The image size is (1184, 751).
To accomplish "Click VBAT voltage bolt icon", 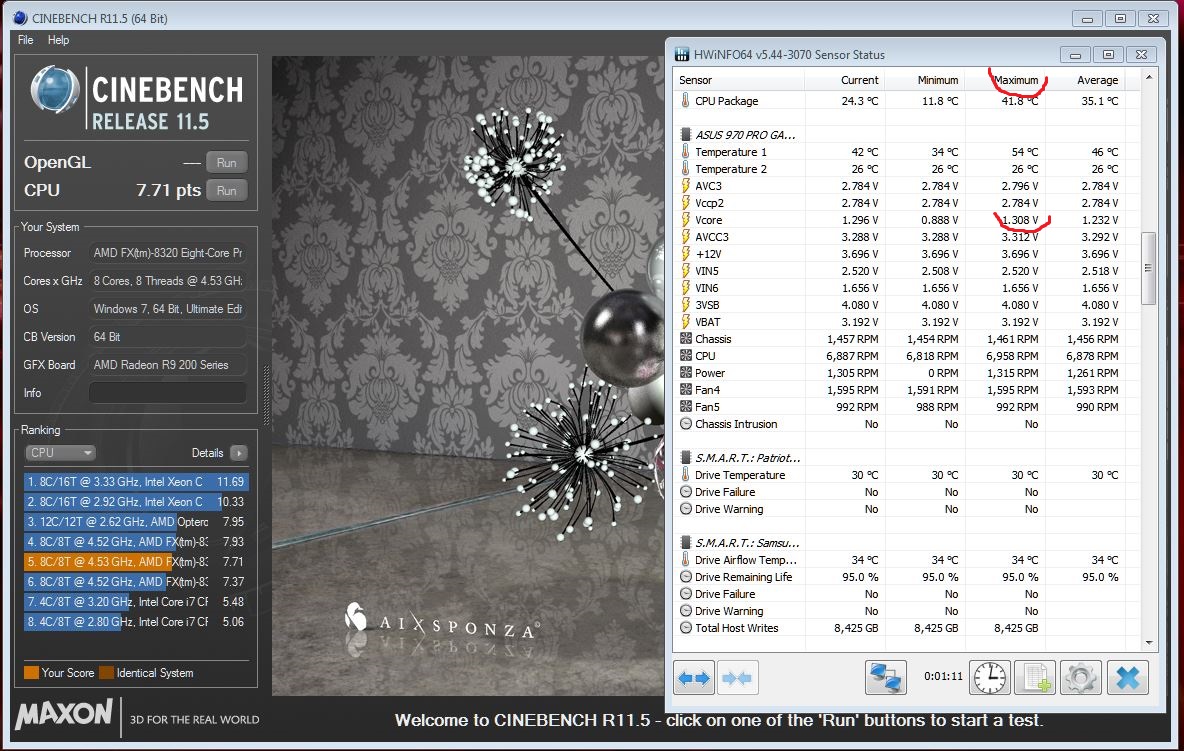I will pos(685,322).
